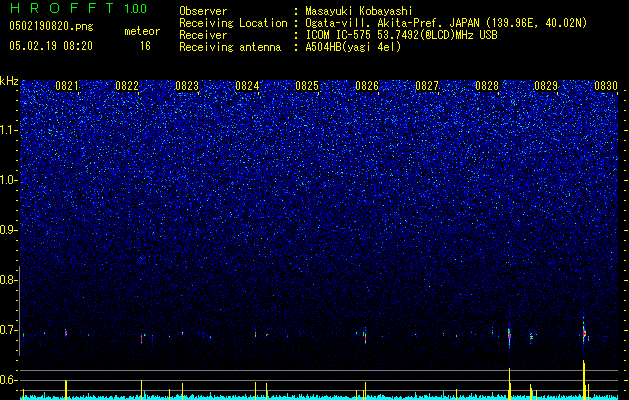Click the 'Receiving antenna' label
This screenshot has width=629, height=400.
pos(230,47)
